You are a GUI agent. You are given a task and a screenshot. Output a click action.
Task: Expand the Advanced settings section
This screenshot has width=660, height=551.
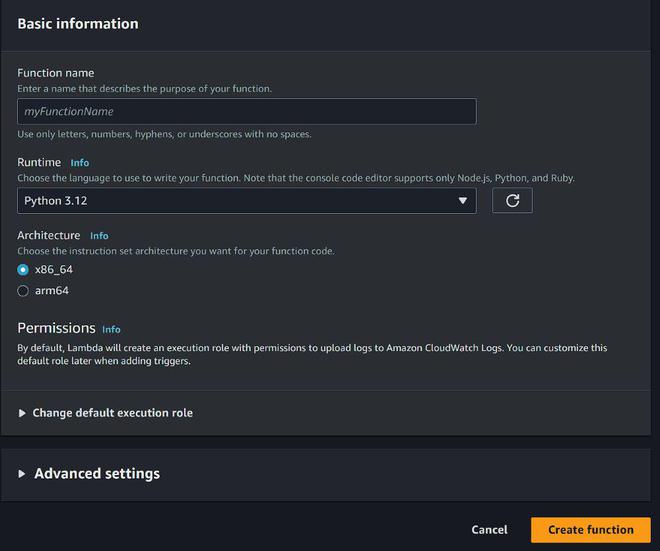pos(97,474)
